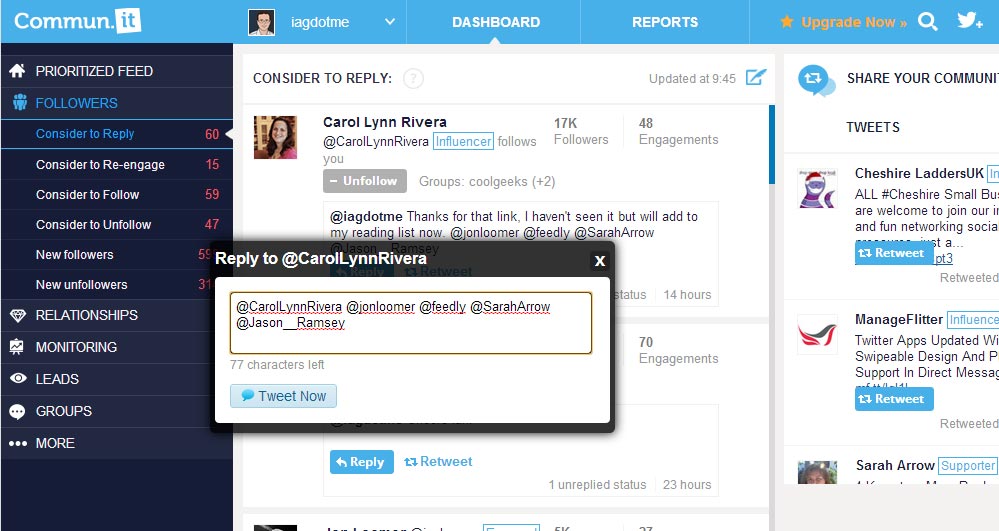999x531 pixels.
Task: Click the 1 unreplied status text
Action: tap(597, 484)
